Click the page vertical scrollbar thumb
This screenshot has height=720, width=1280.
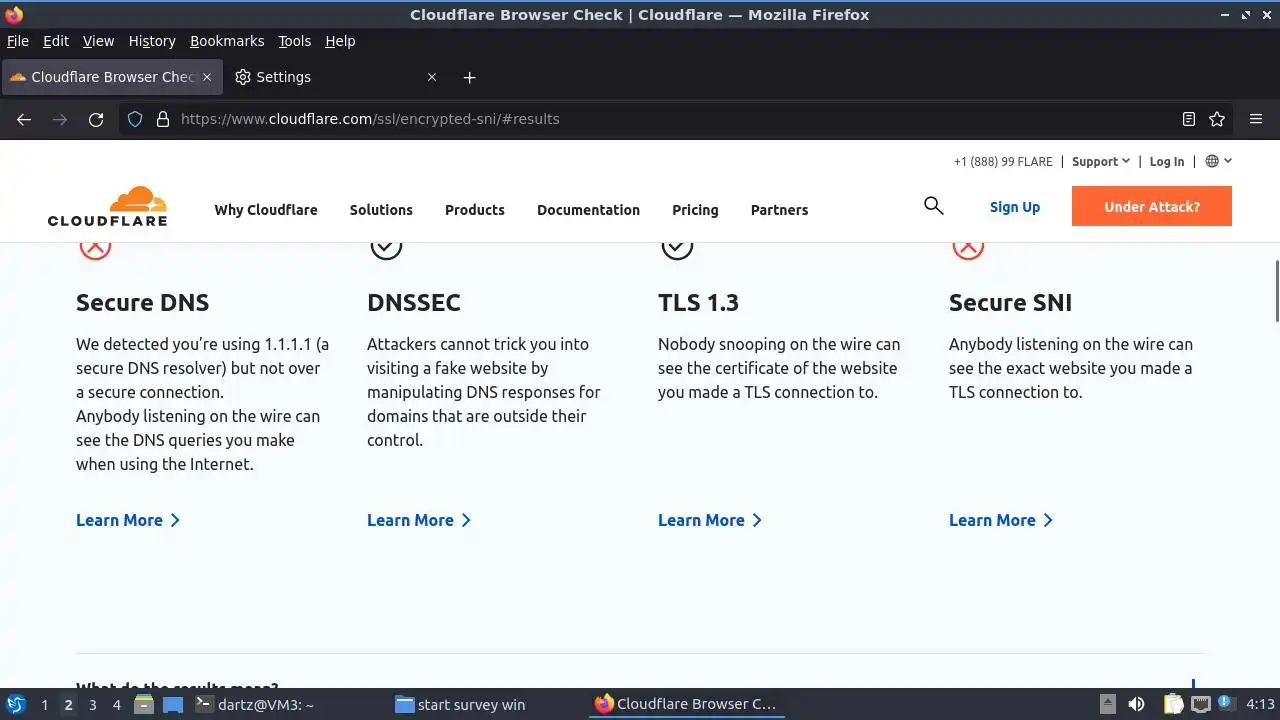point(1276,291)
